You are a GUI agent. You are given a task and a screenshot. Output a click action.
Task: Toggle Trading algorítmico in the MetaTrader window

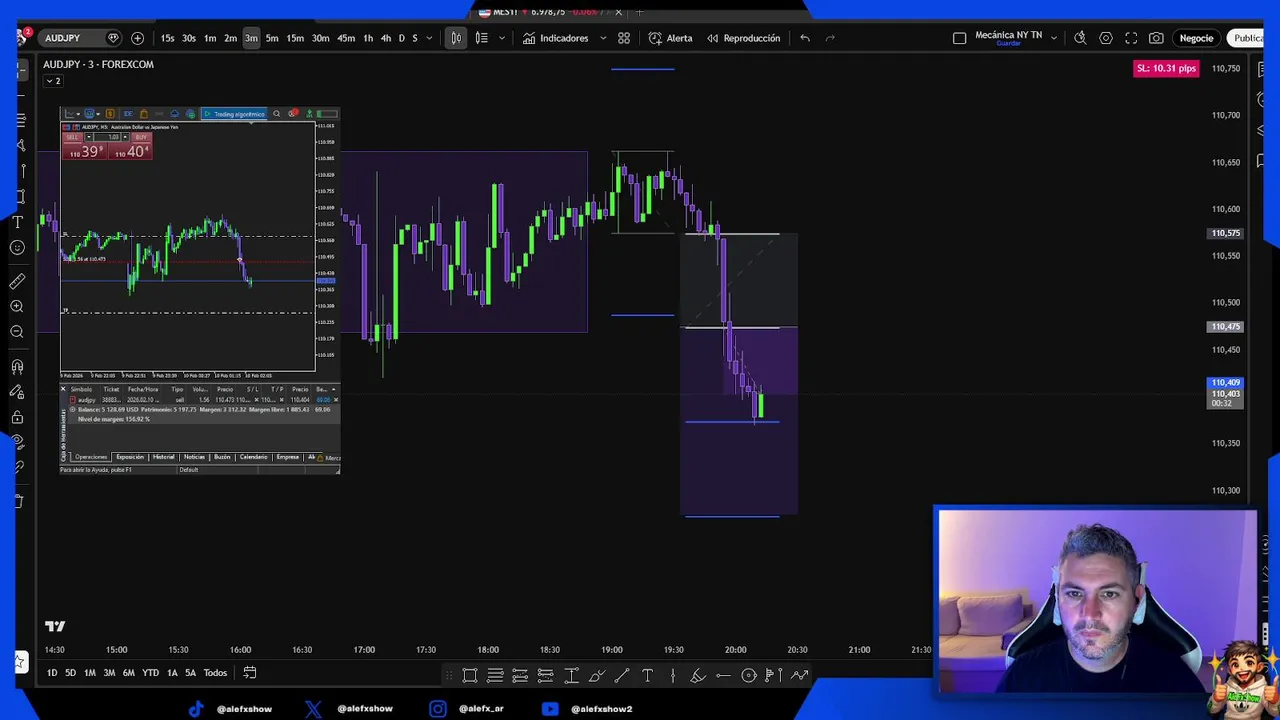click(x=234, y=114)
